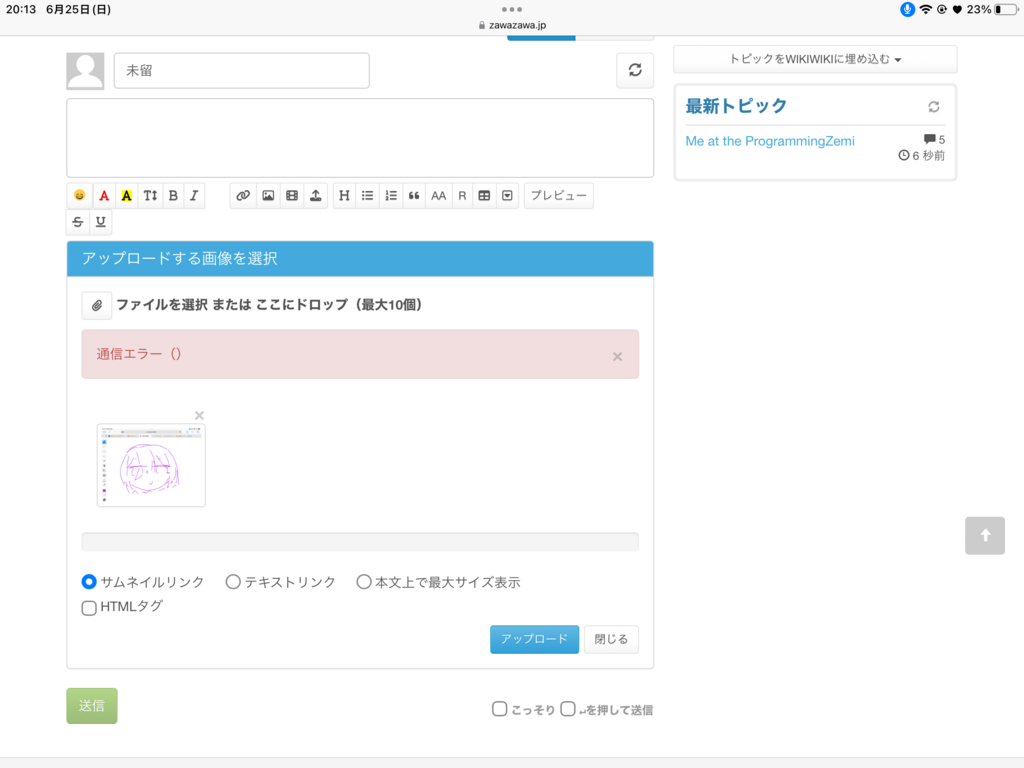
Task: Select the テキストリンク radio option
Action: coord(232,581)
